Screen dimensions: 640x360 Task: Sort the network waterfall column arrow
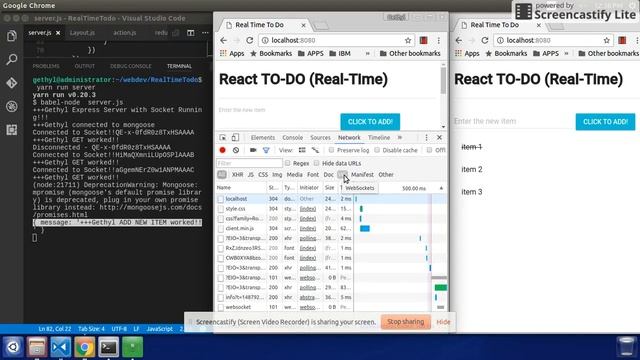click(441, 188)
